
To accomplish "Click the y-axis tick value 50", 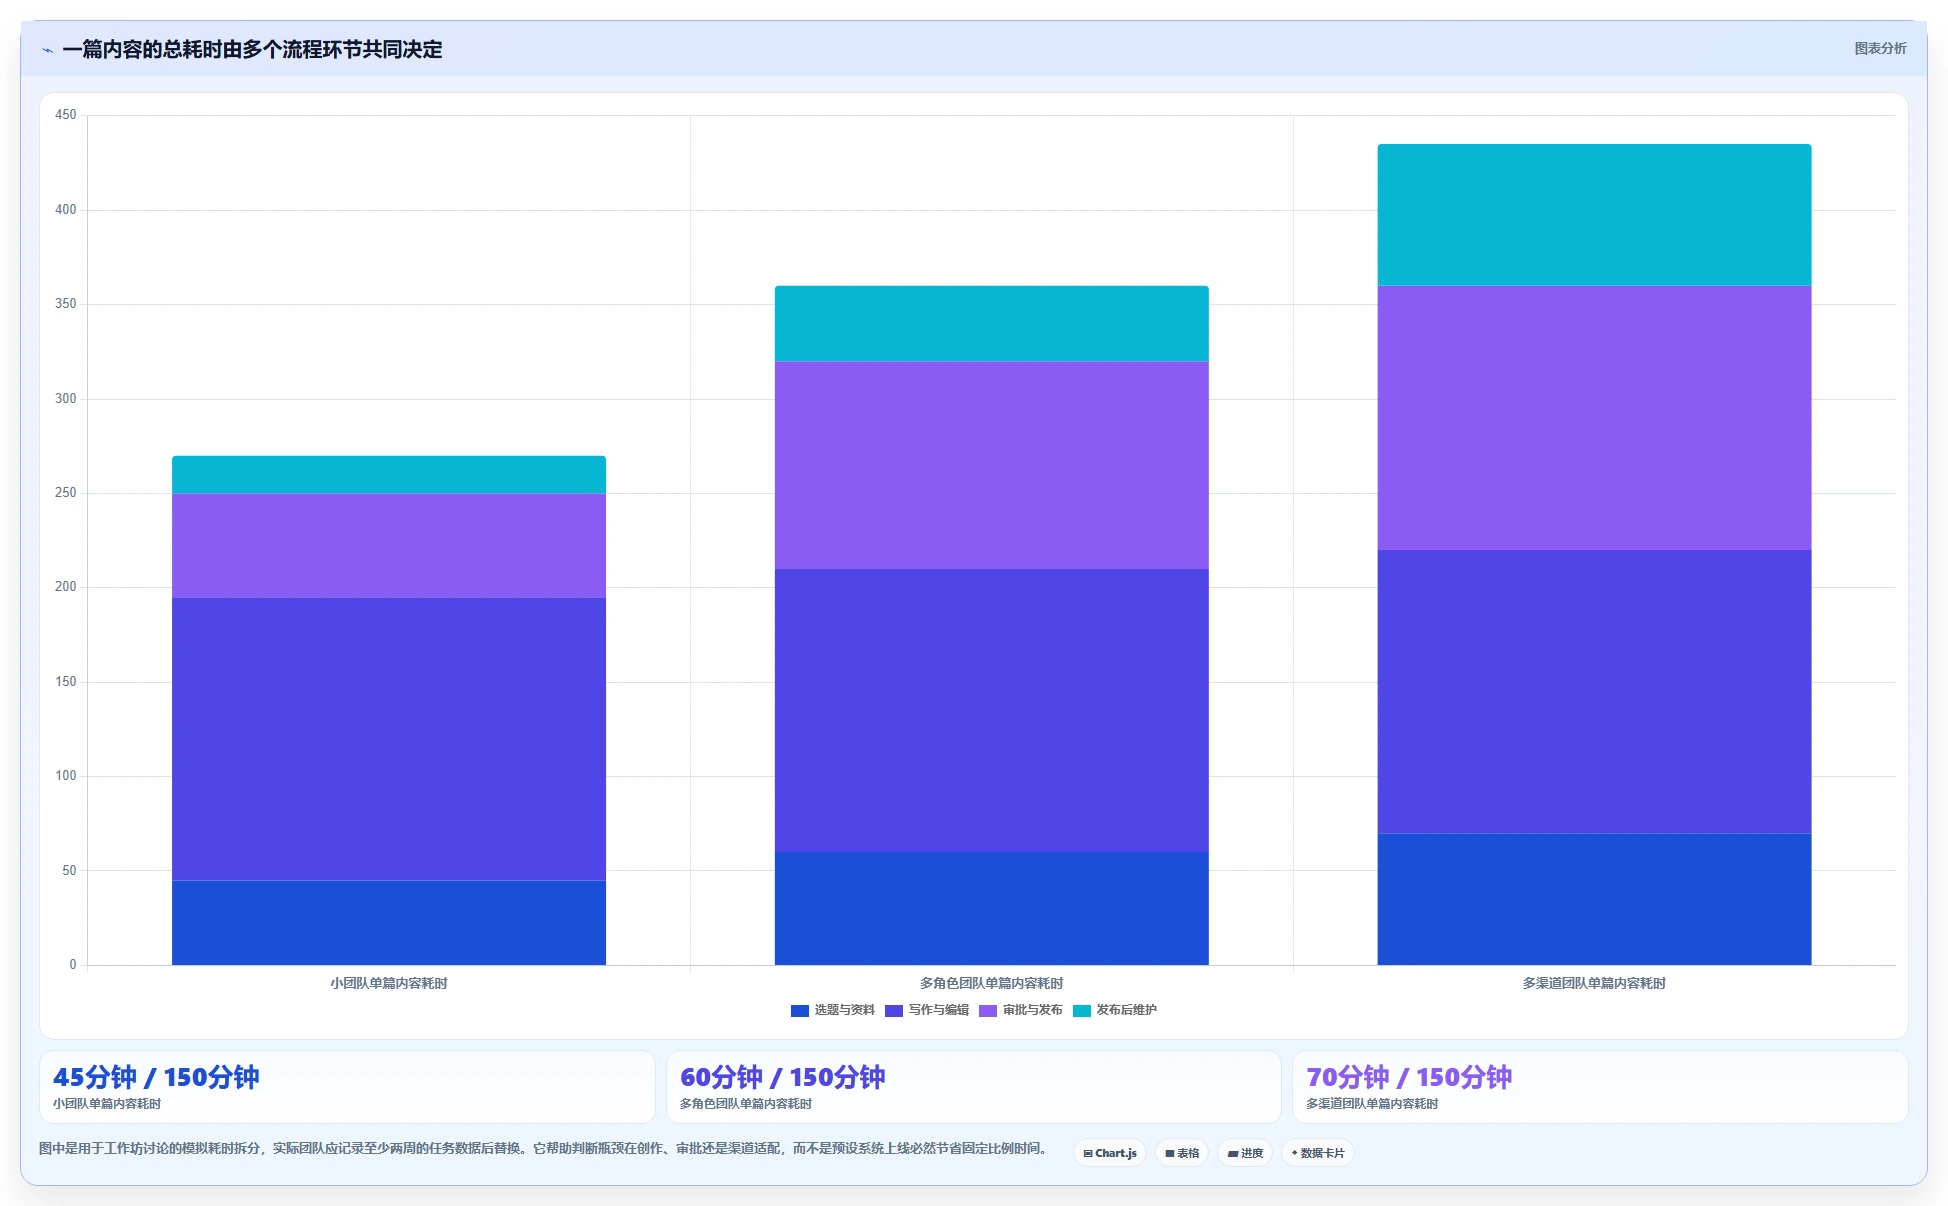I will tap(69, 871).
